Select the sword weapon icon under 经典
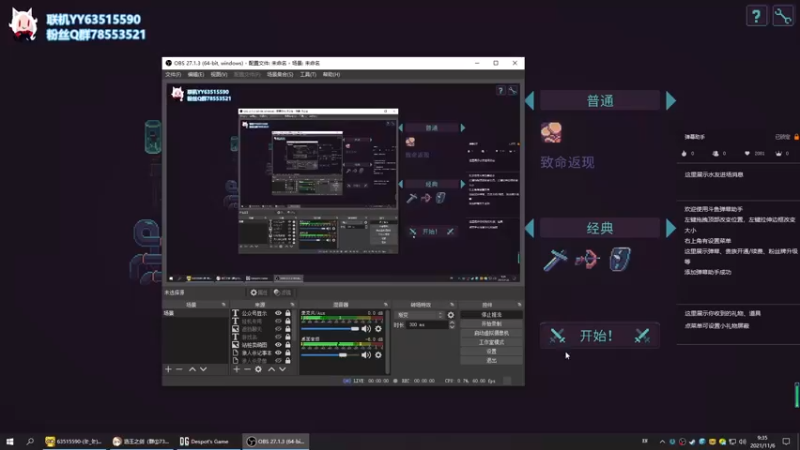The width and height of the screenshot is (800, 450). tap(555, 259)
